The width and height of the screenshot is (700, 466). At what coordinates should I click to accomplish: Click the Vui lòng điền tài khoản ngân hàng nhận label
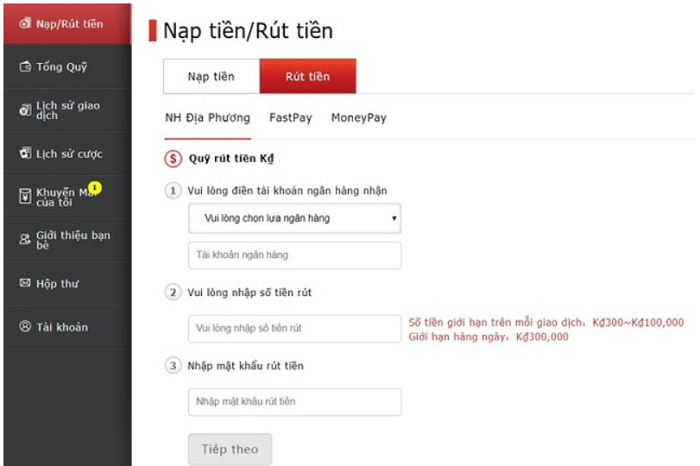(287, 191)
